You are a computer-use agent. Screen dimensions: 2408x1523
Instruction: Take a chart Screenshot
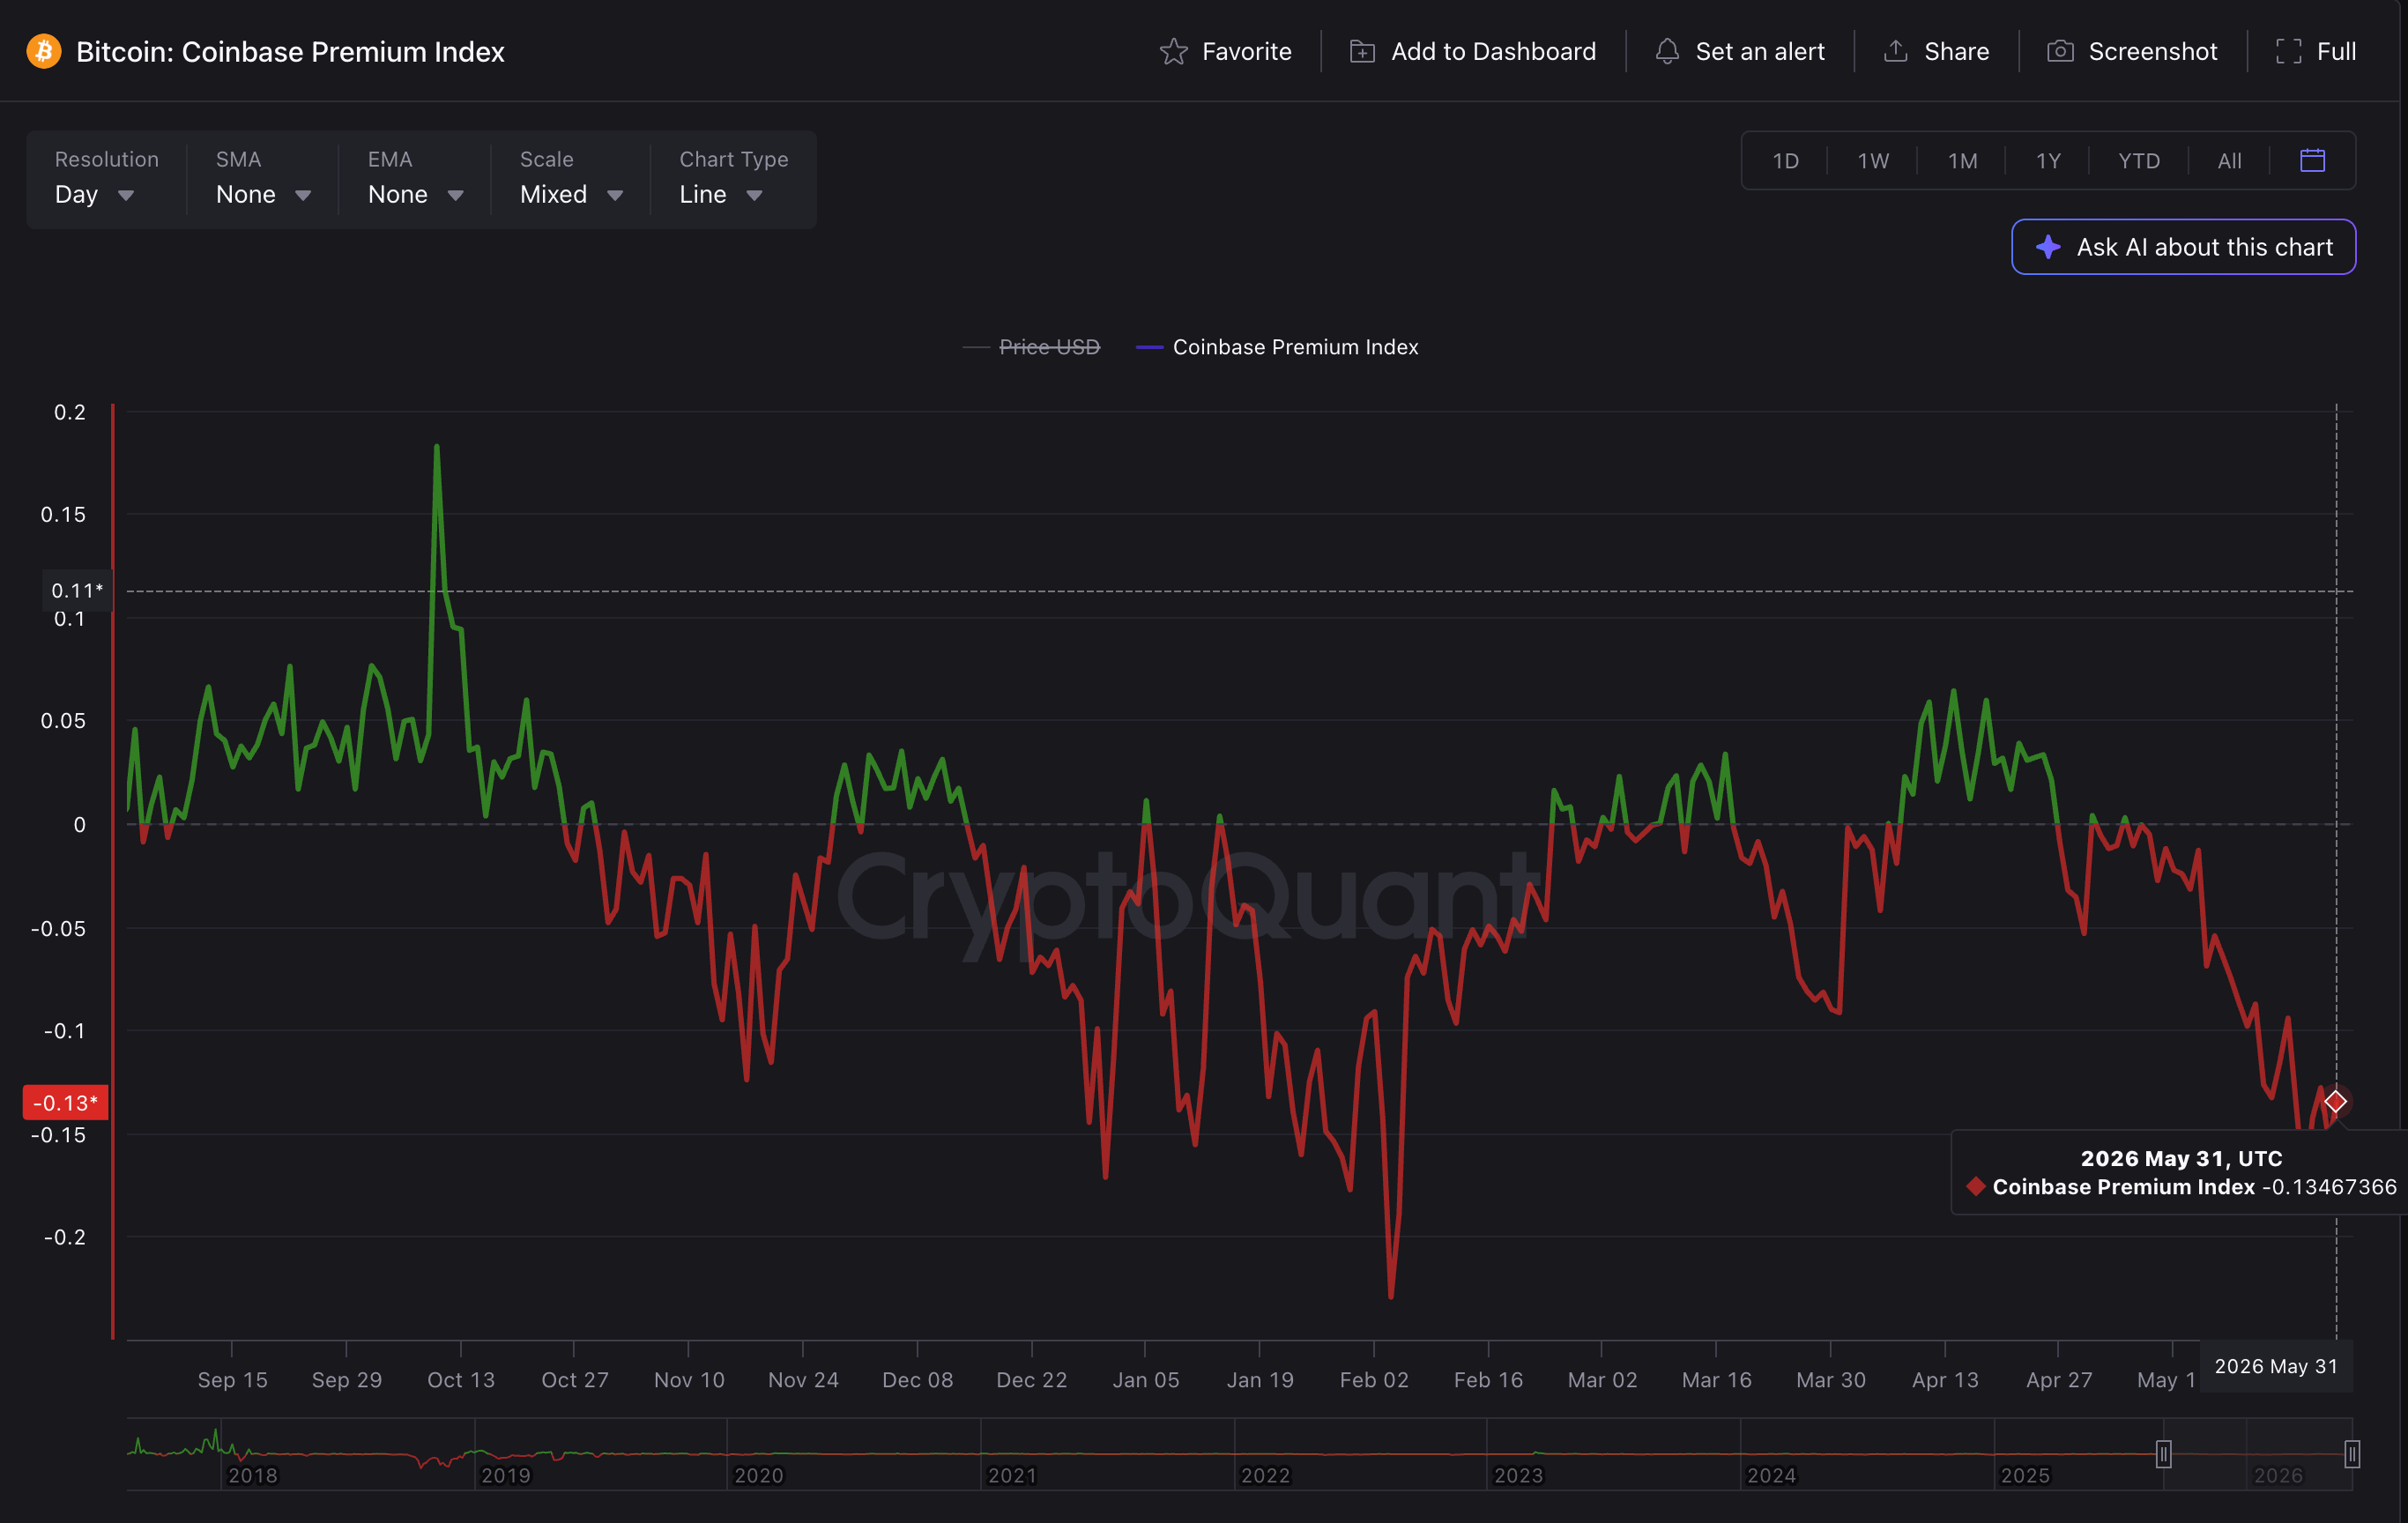[x=2152, y=51]
